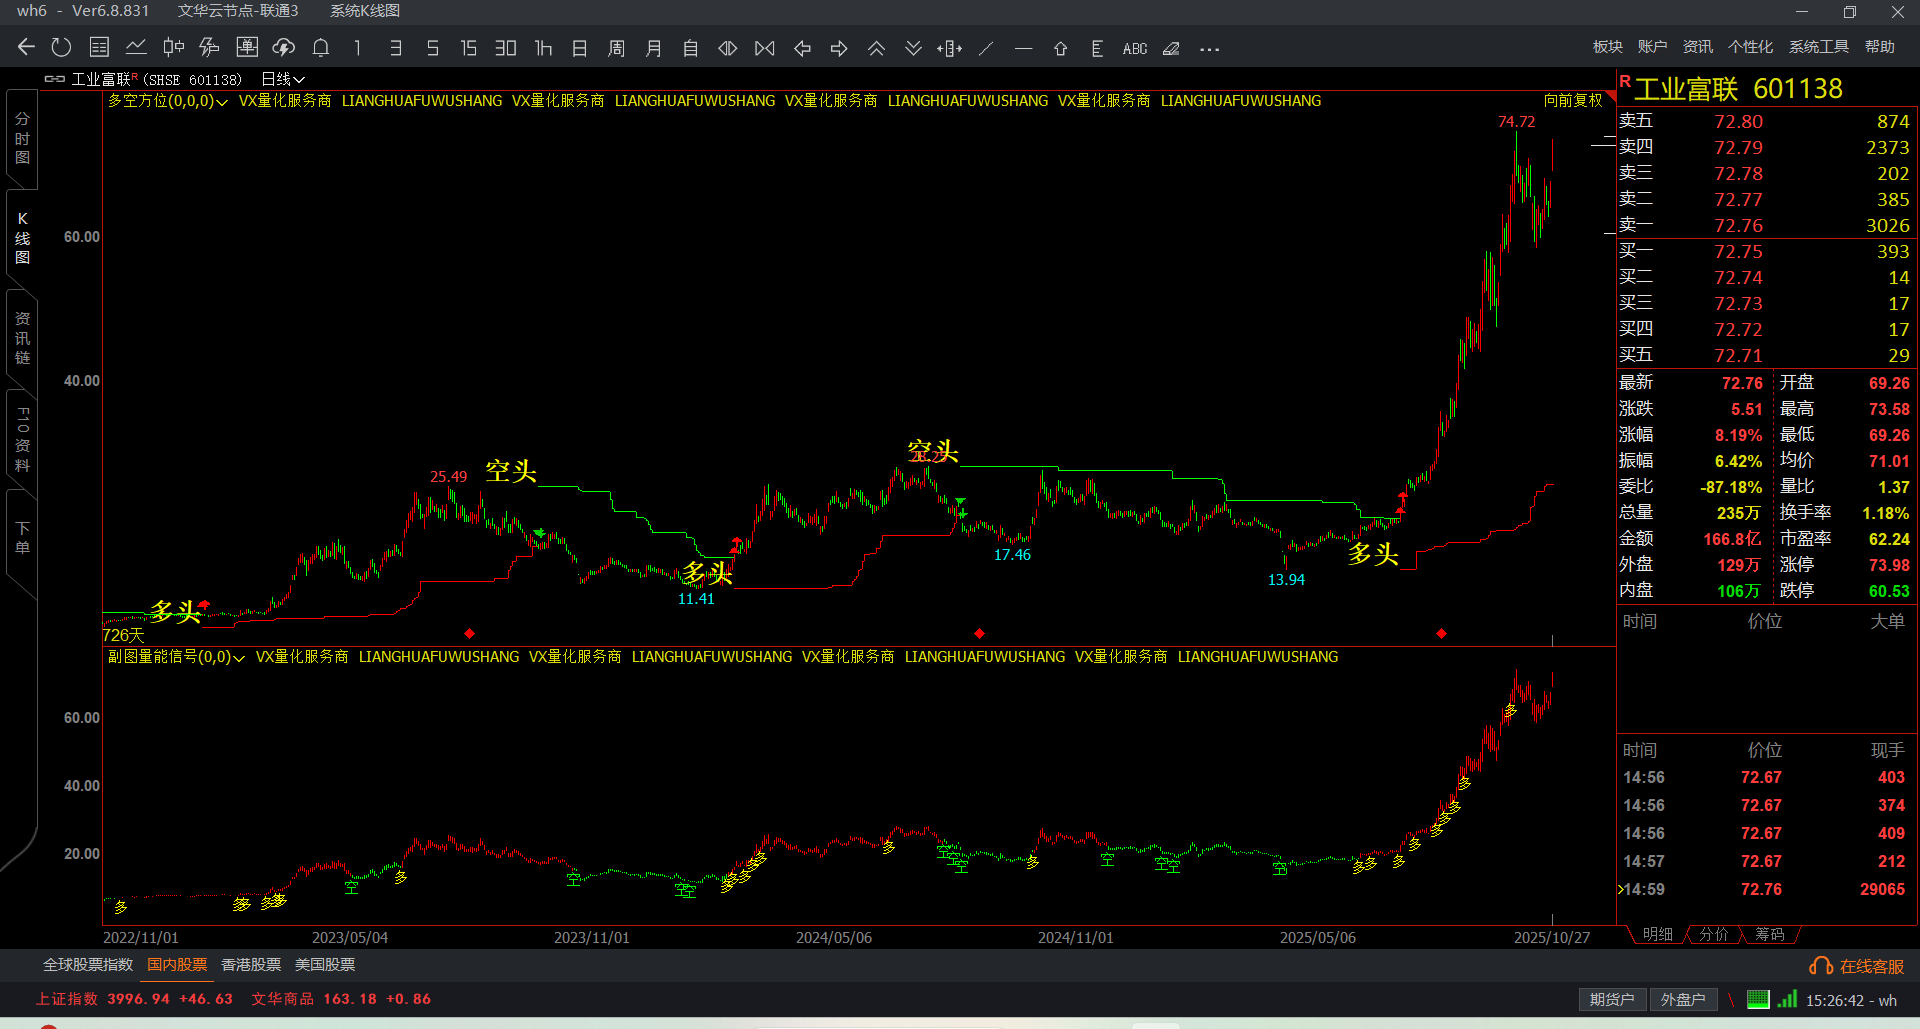Switch to the 筹码 tab

pos(1769,934)
